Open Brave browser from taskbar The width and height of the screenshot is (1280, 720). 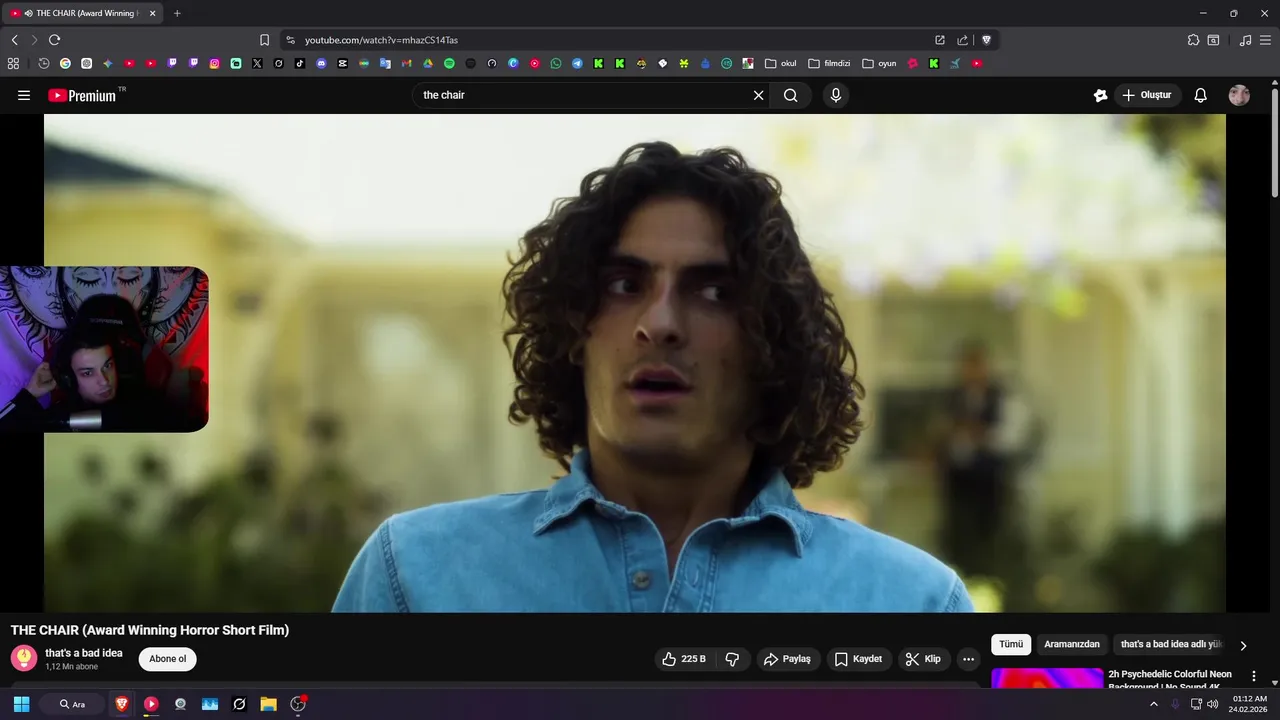coord(122,704)
